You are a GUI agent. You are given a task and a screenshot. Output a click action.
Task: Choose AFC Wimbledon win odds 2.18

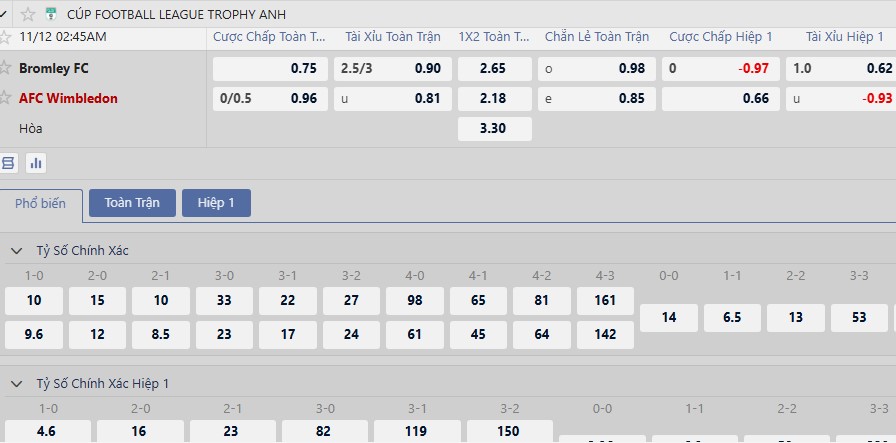(x=494, y=98)
